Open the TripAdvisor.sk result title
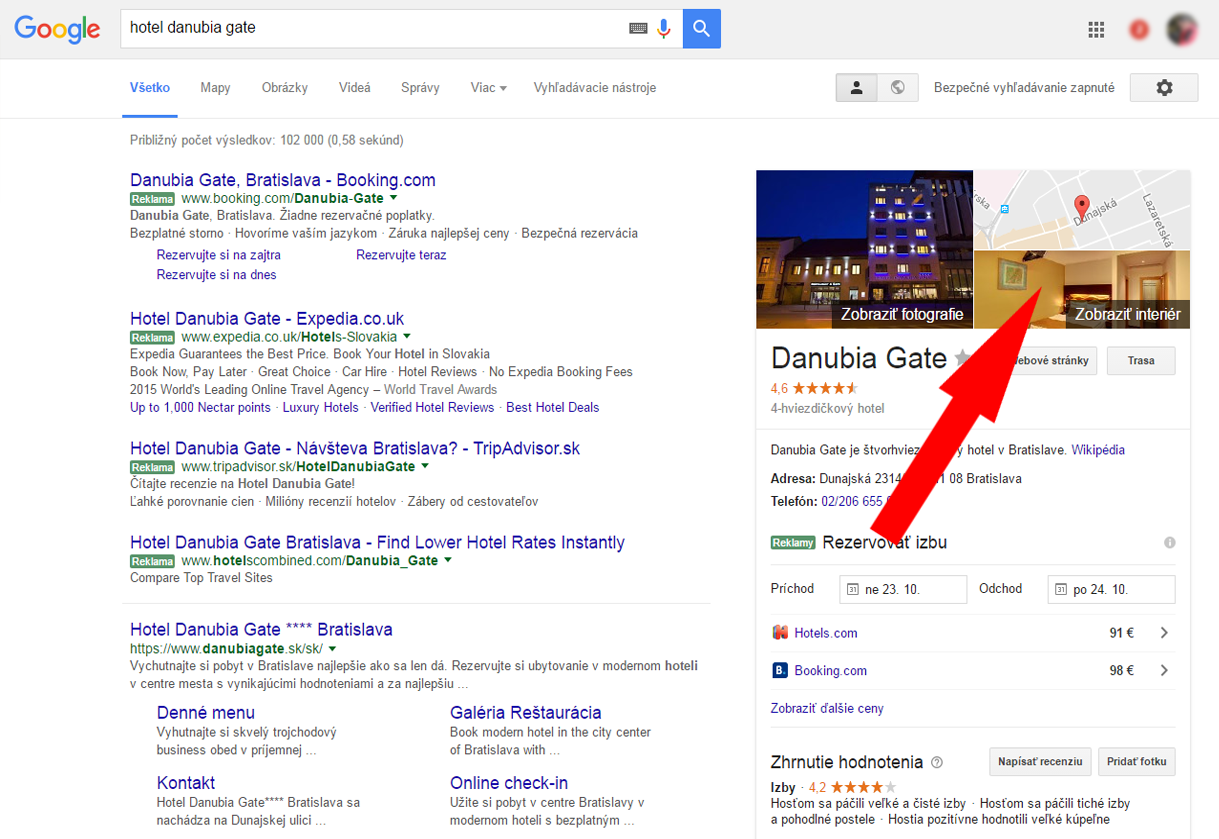Image resolution: width=1219 pixels, height=839 pixels. coord(355,448)
